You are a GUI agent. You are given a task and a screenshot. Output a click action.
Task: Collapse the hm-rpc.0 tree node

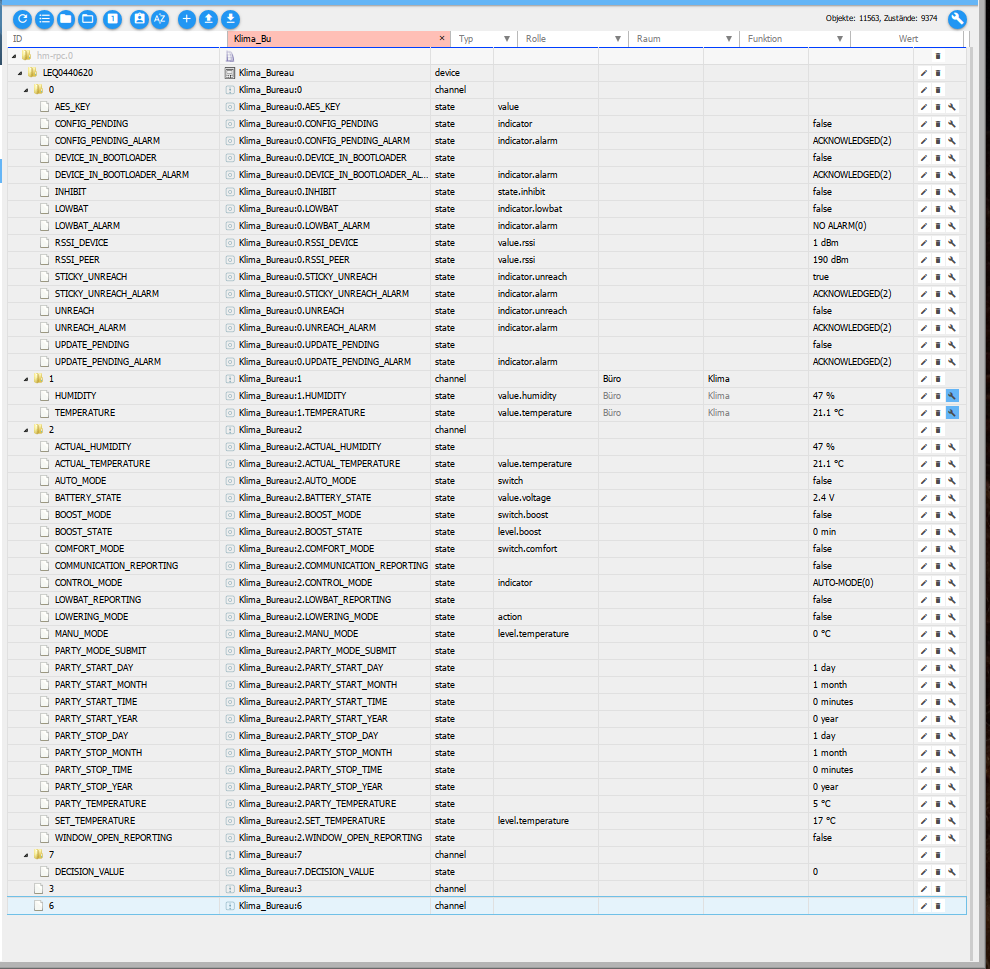click(x=14, y=56)
